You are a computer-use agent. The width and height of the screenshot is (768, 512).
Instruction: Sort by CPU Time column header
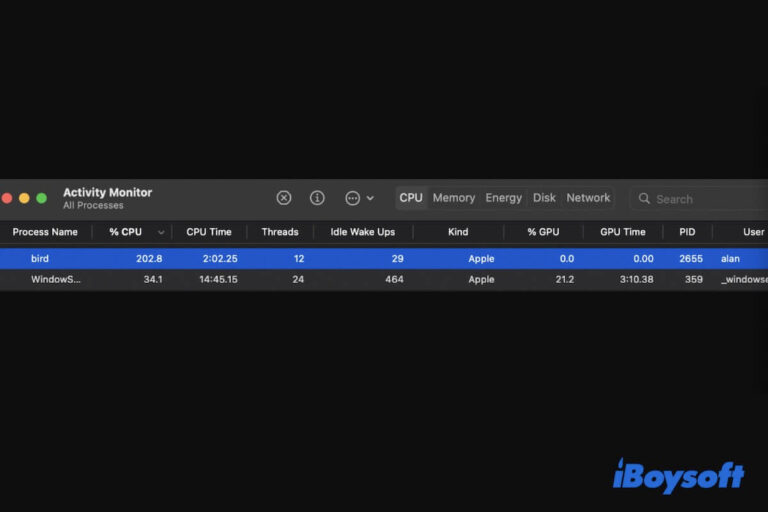click(x=209, y=232)
